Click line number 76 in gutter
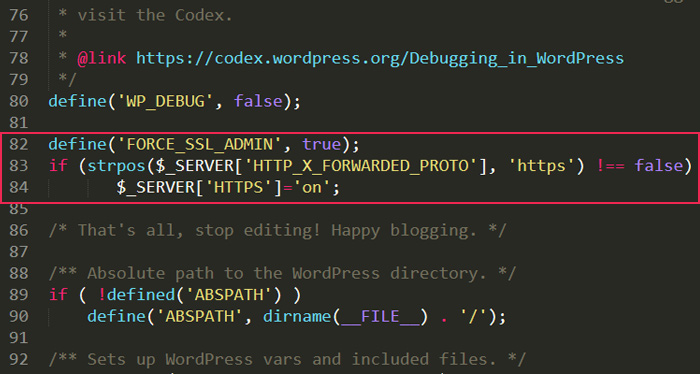 click(19, 15)
